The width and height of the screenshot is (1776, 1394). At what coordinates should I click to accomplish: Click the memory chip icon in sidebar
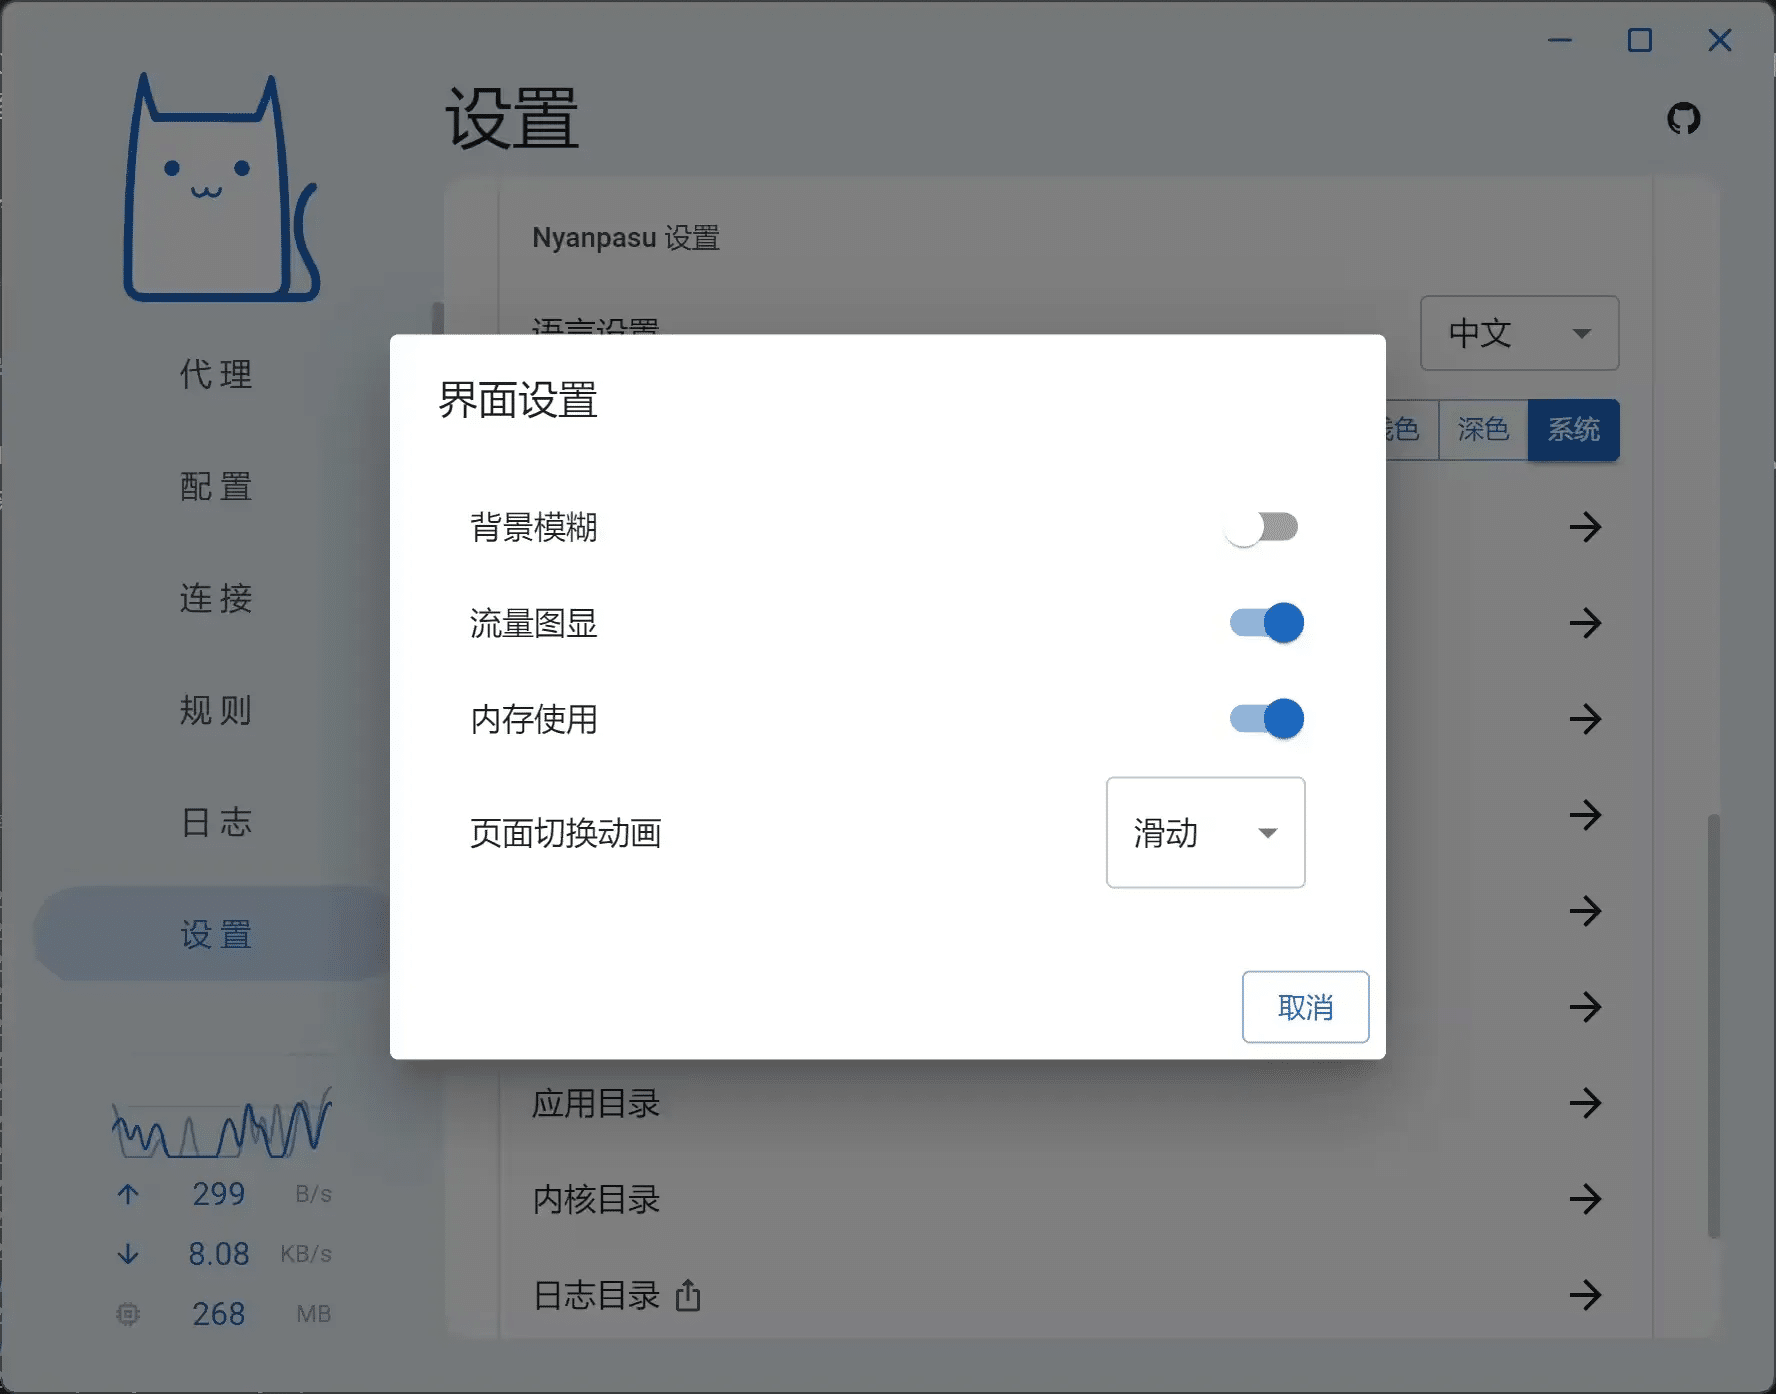click(x=128, y=1314)
